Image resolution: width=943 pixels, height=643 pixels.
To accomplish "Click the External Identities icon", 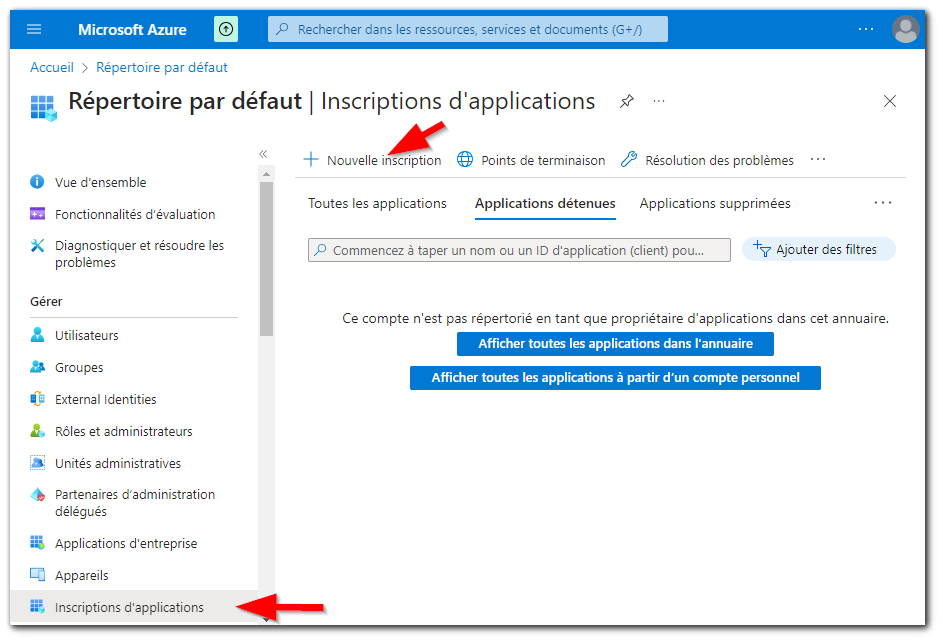I will [37, 398].
